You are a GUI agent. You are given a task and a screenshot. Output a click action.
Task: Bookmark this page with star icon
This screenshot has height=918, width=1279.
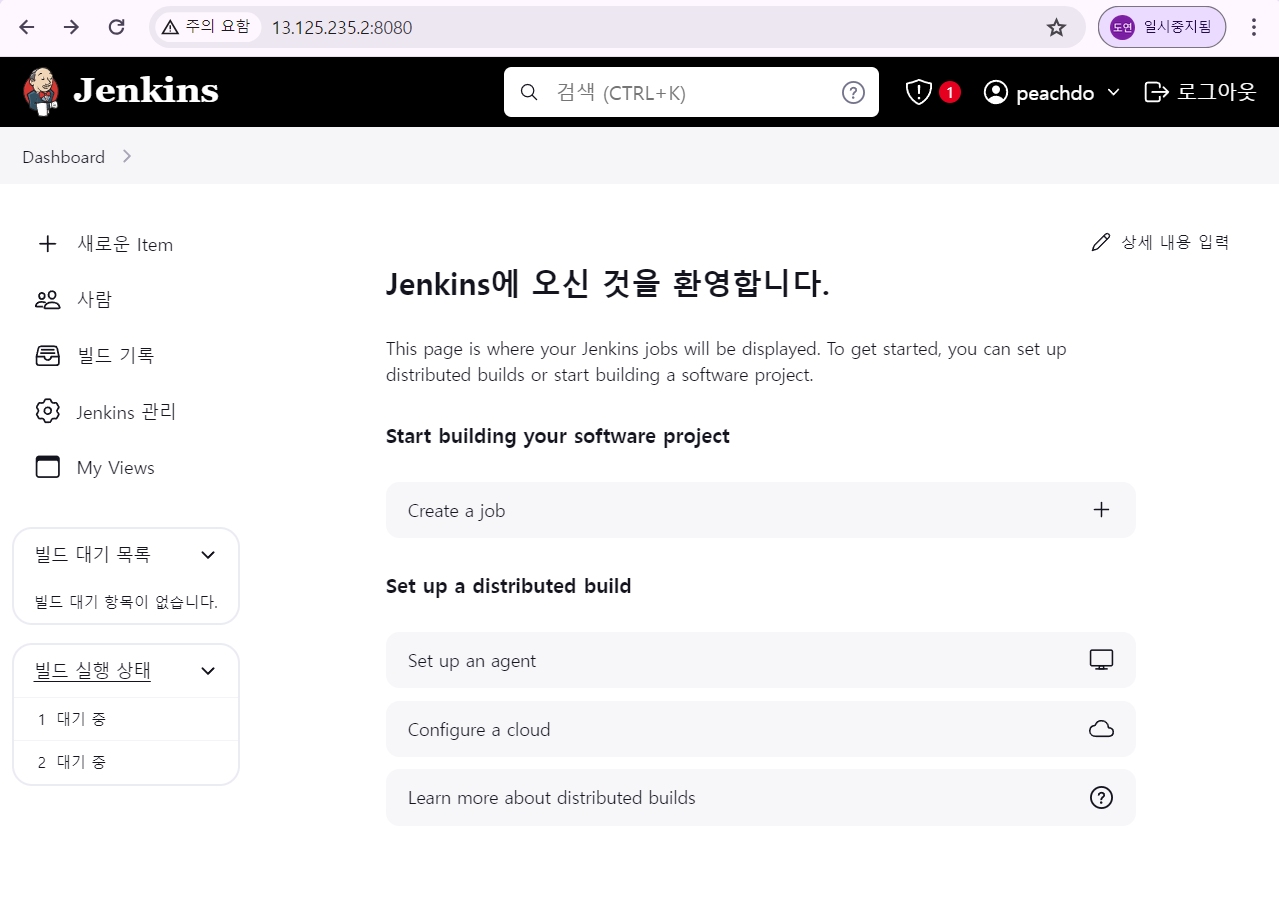(x=1056, y=27)
